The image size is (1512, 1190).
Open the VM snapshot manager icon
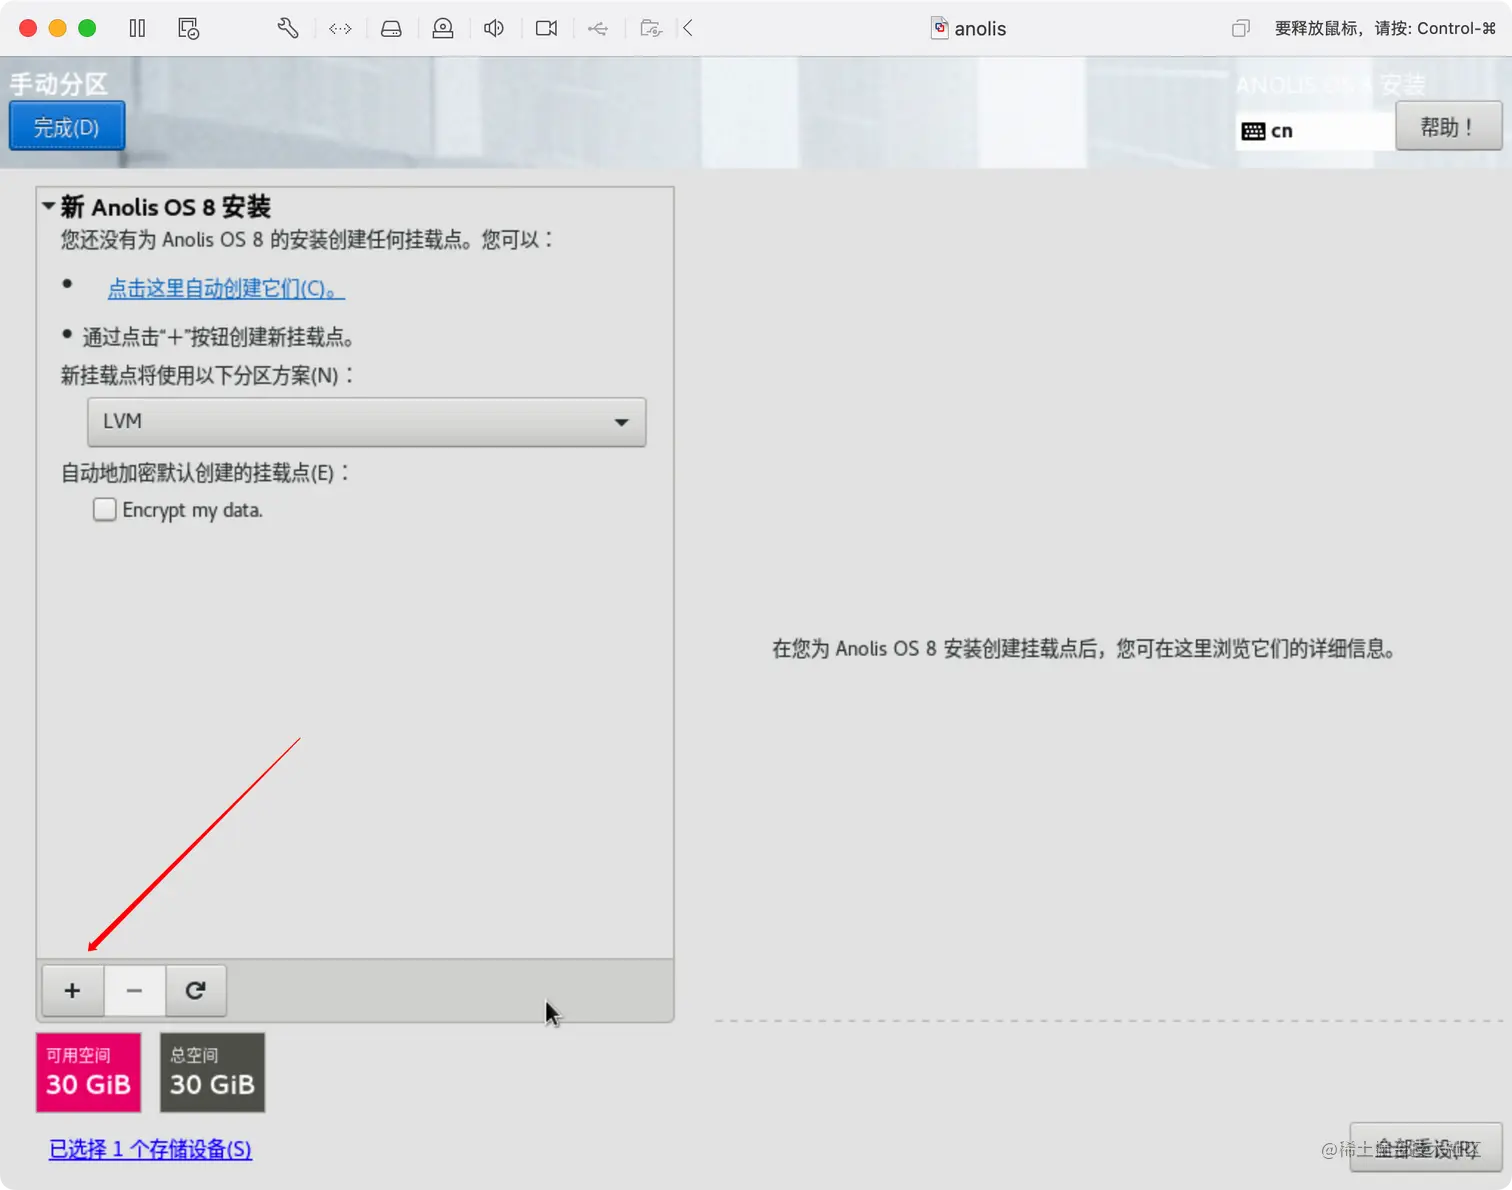coord(188,28)
